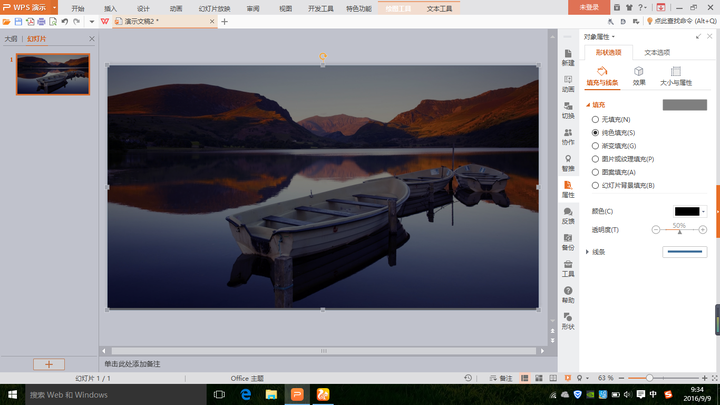The width and height of the screenshot is (720, 405).
Task: Click the skin (shirt) icon in title bar
Action: pyautogui.click(x=629, y=7)
